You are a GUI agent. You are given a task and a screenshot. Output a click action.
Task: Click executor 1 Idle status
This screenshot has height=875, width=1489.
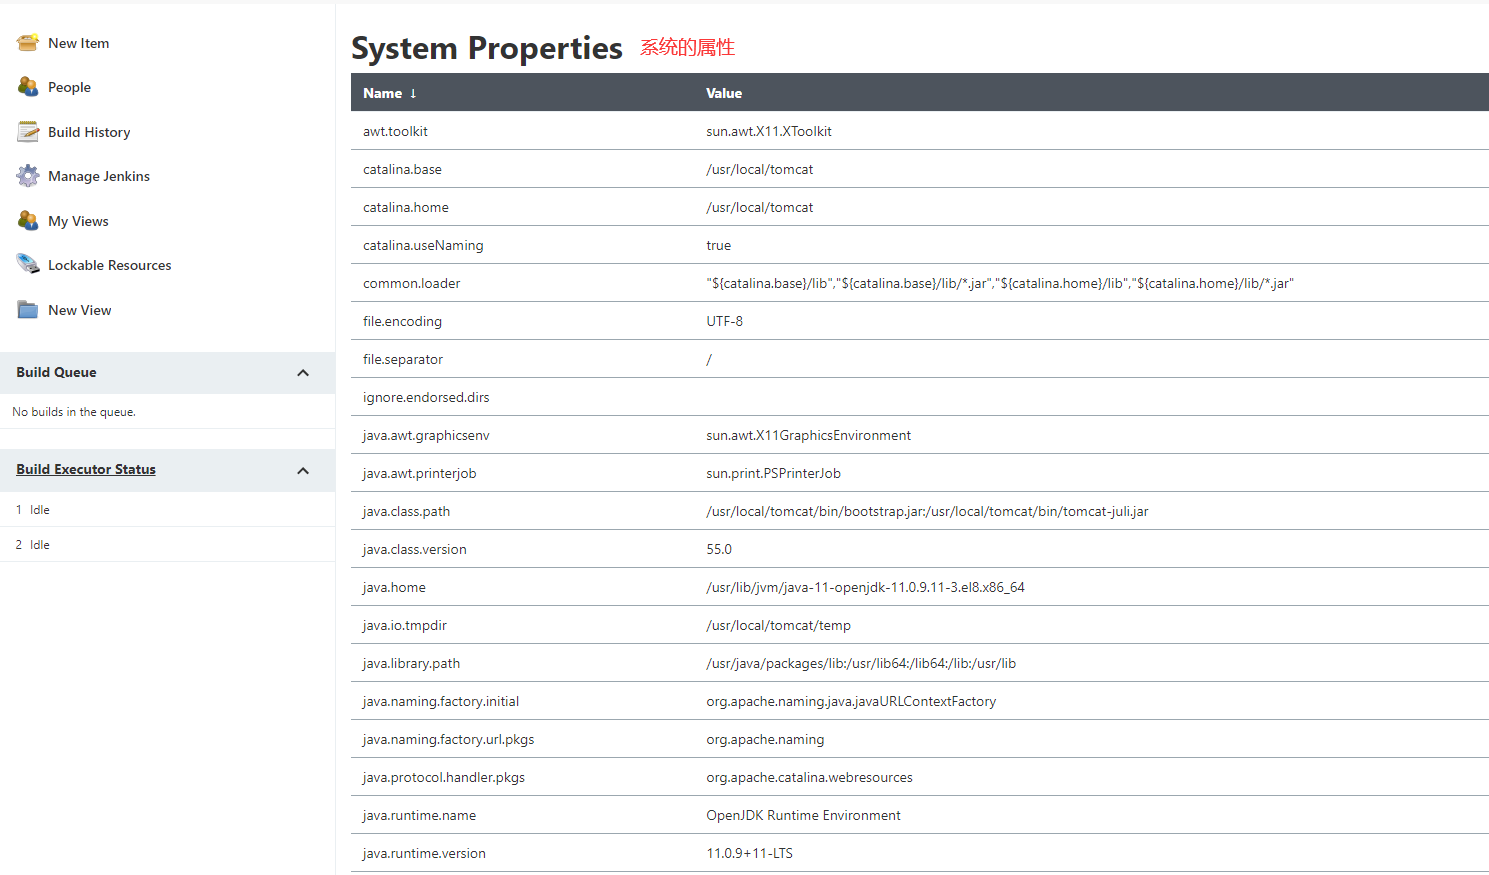tap(40, 510)
